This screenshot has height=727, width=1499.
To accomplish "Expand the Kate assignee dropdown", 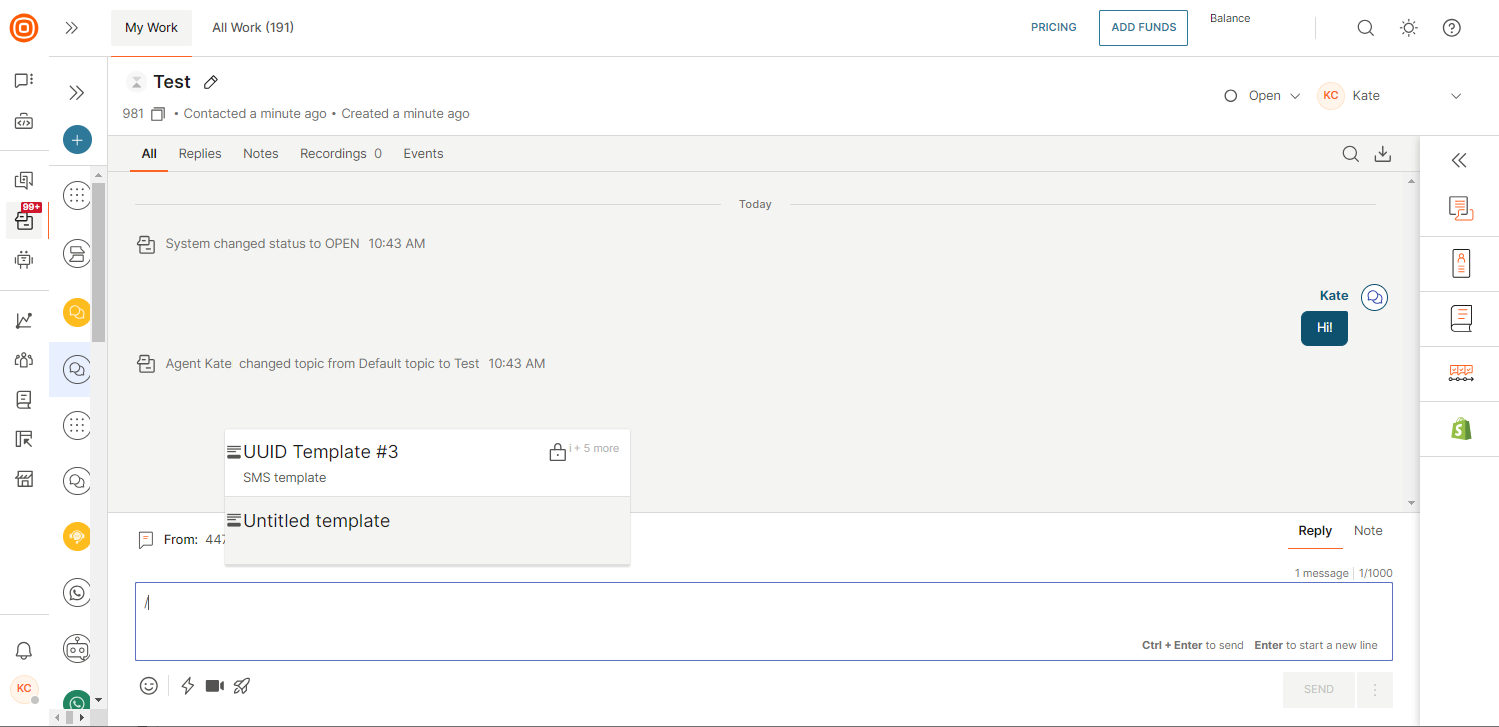I will click(x=1455, y=96).
